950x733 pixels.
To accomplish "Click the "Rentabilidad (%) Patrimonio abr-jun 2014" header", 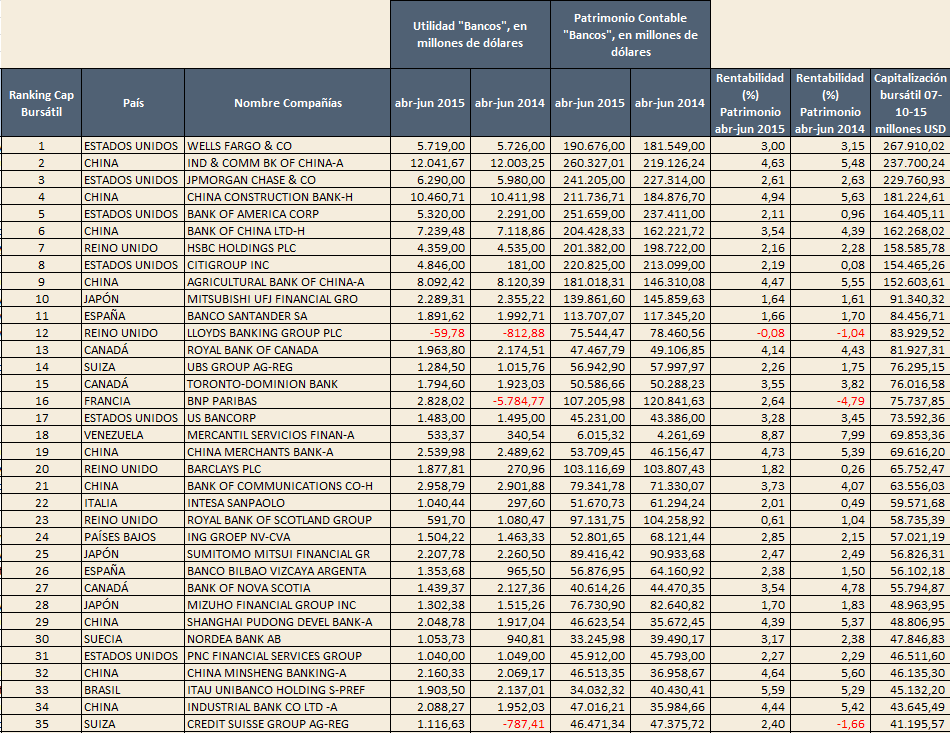I will (x=830, y=103).
